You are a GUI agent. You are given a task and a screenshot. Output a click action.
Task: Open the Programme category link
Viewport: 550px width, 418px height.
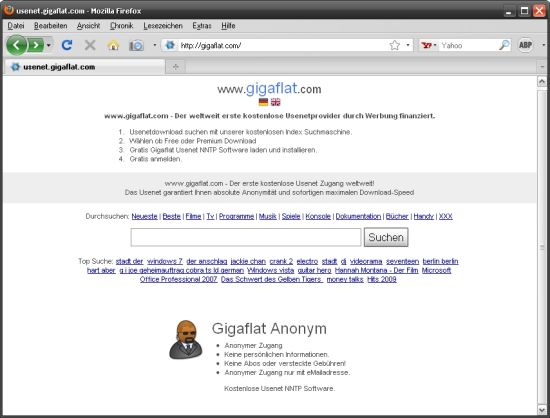coord(236,216)
